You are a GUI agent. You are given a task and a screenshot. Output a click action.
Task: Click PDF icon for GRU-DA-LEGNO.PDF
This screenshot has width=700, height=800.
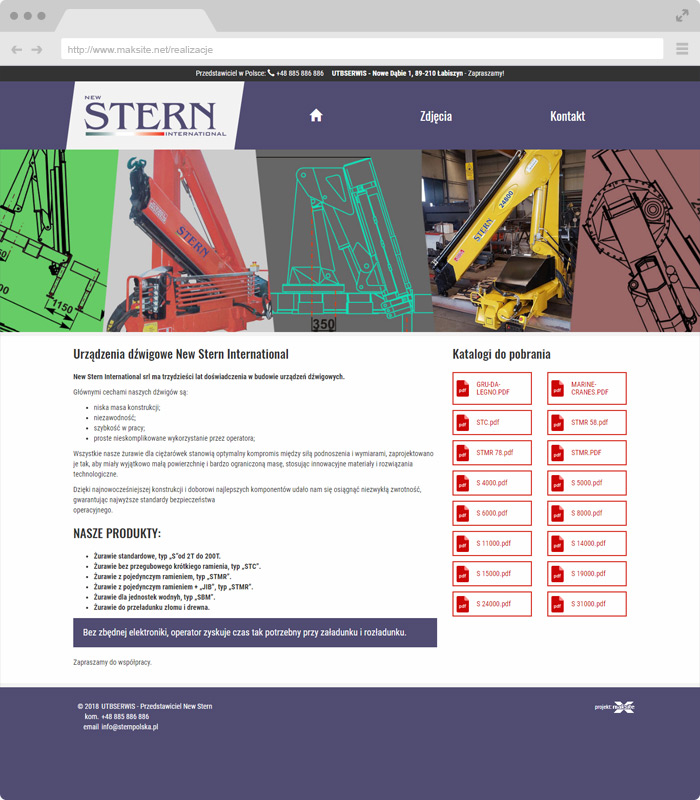click(x=463, y=389)
